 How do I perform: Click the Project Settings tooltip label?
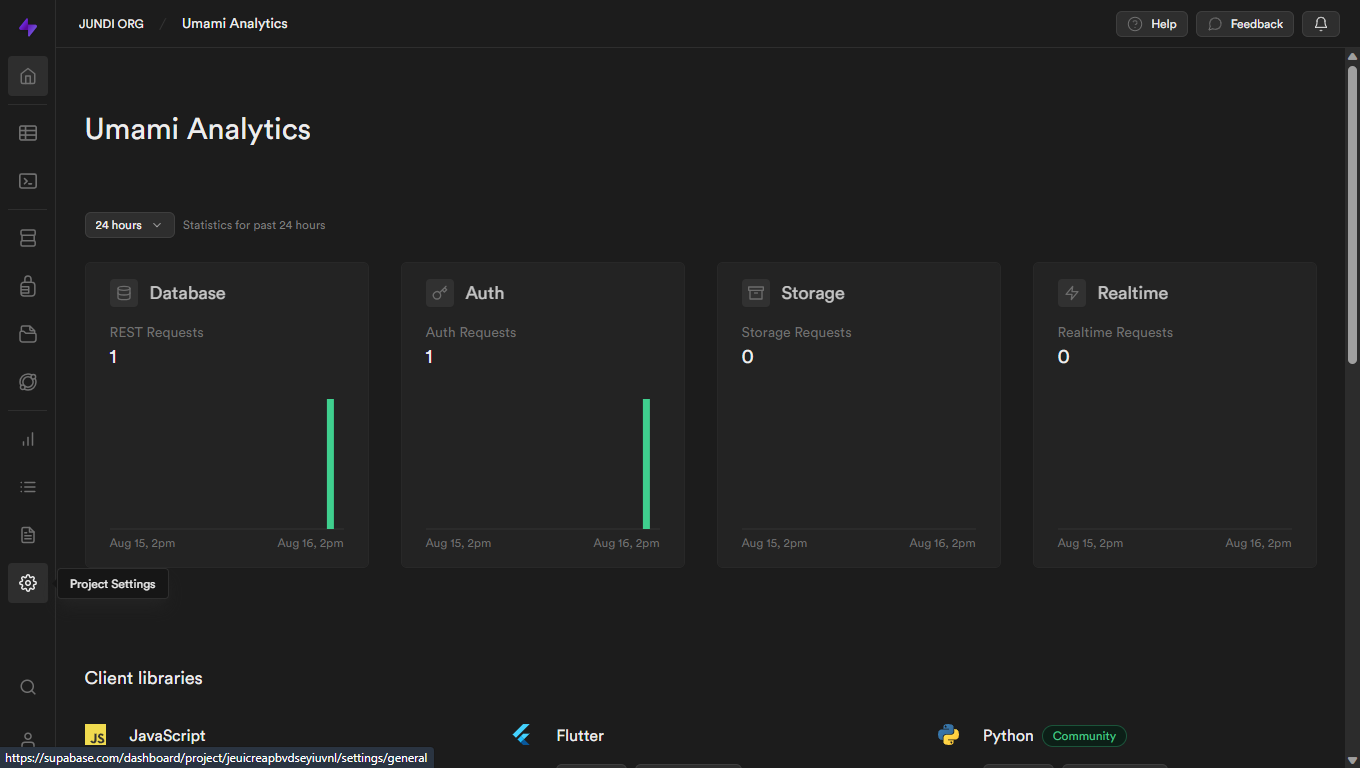click(x=113, y=584)
